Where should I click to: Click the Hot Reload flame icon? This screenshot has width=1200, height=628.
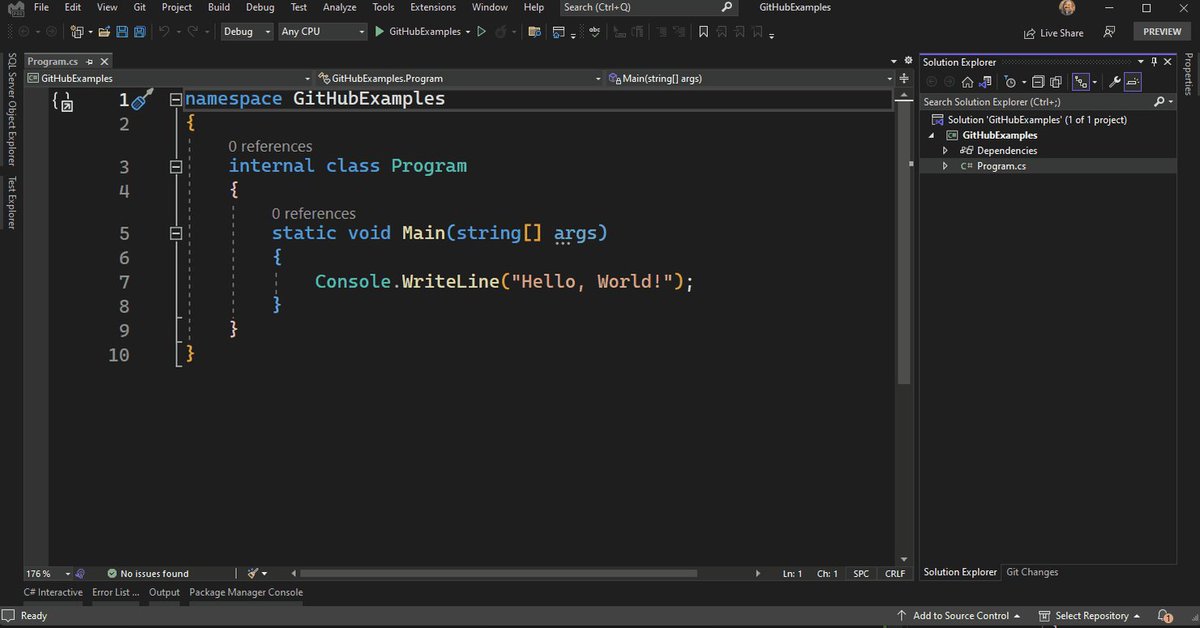tap(500, 32)
